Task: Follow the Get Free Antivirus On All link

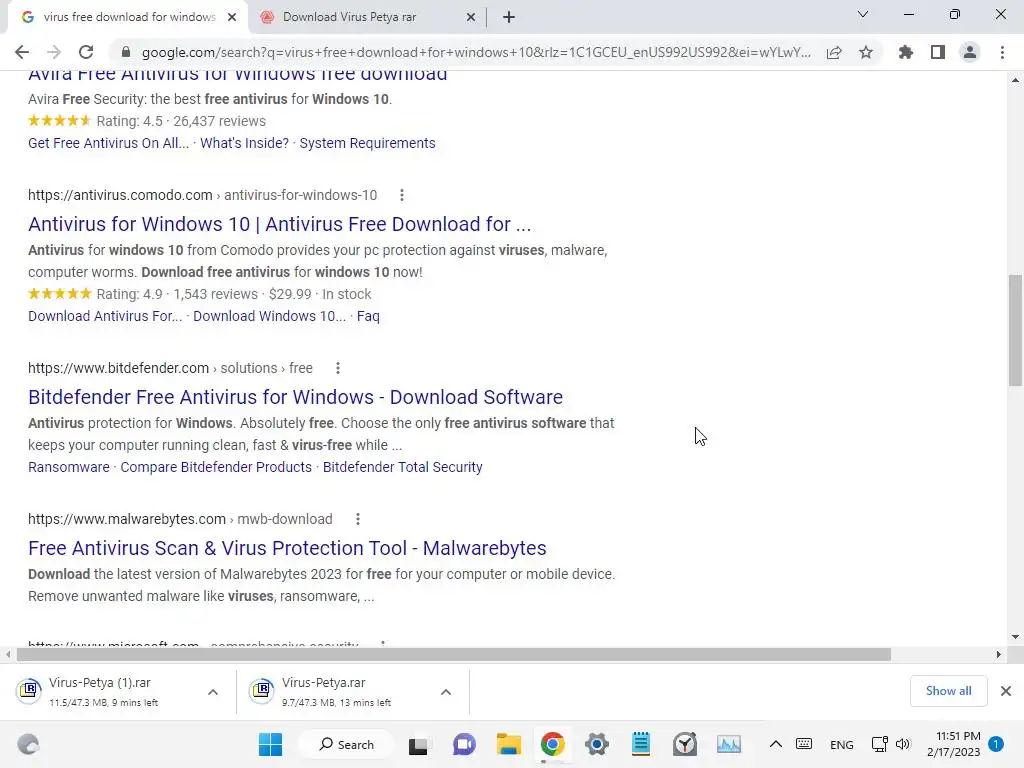Action: pyautogui.click(x=108, y=143)
